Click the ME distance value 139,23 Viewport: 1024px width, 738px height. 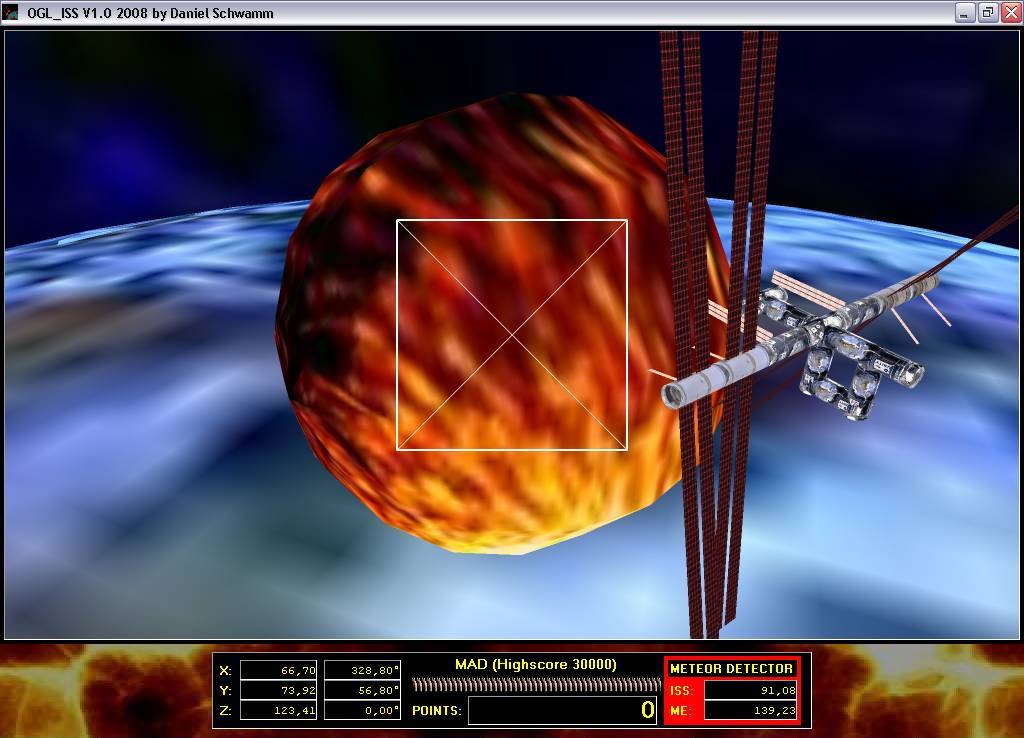(x=750, y=710)
